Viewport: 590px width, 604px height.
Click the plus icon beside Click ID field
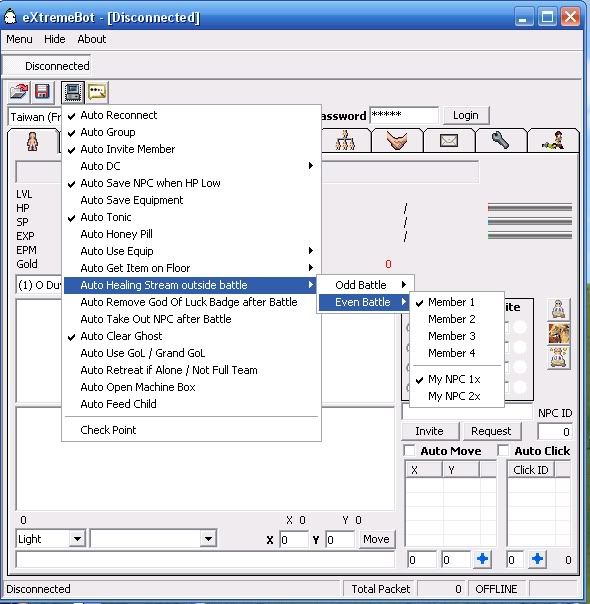tap(537, 559)
